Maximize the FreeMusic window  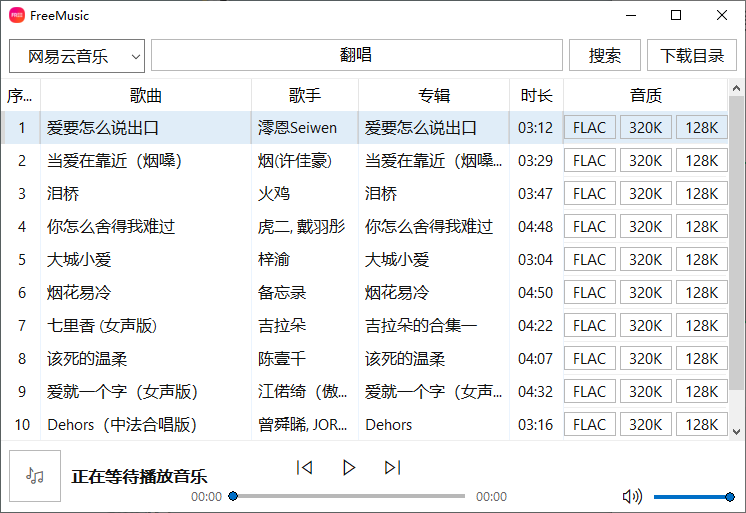[676, 15]
